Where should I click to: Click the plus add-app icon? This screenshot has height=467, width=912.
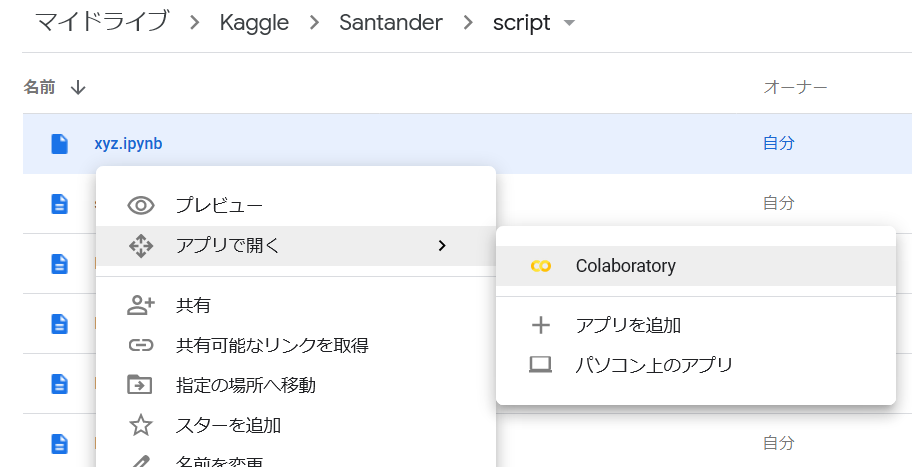point(541,325)
